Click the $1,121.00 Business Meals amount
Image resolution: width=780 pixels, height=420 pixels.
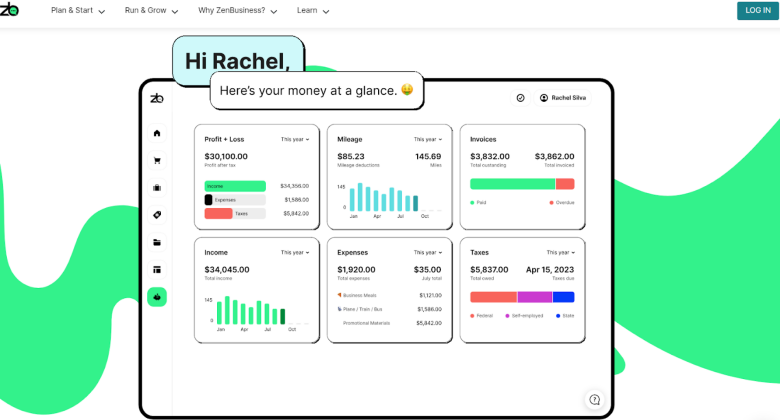tap(430, 295)
